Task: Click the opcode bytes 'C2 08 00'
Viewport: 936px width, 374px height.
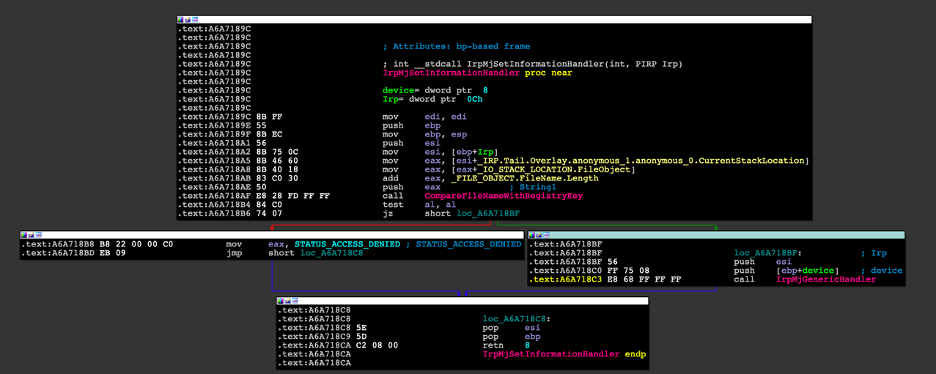Action: tap(376, 345)
